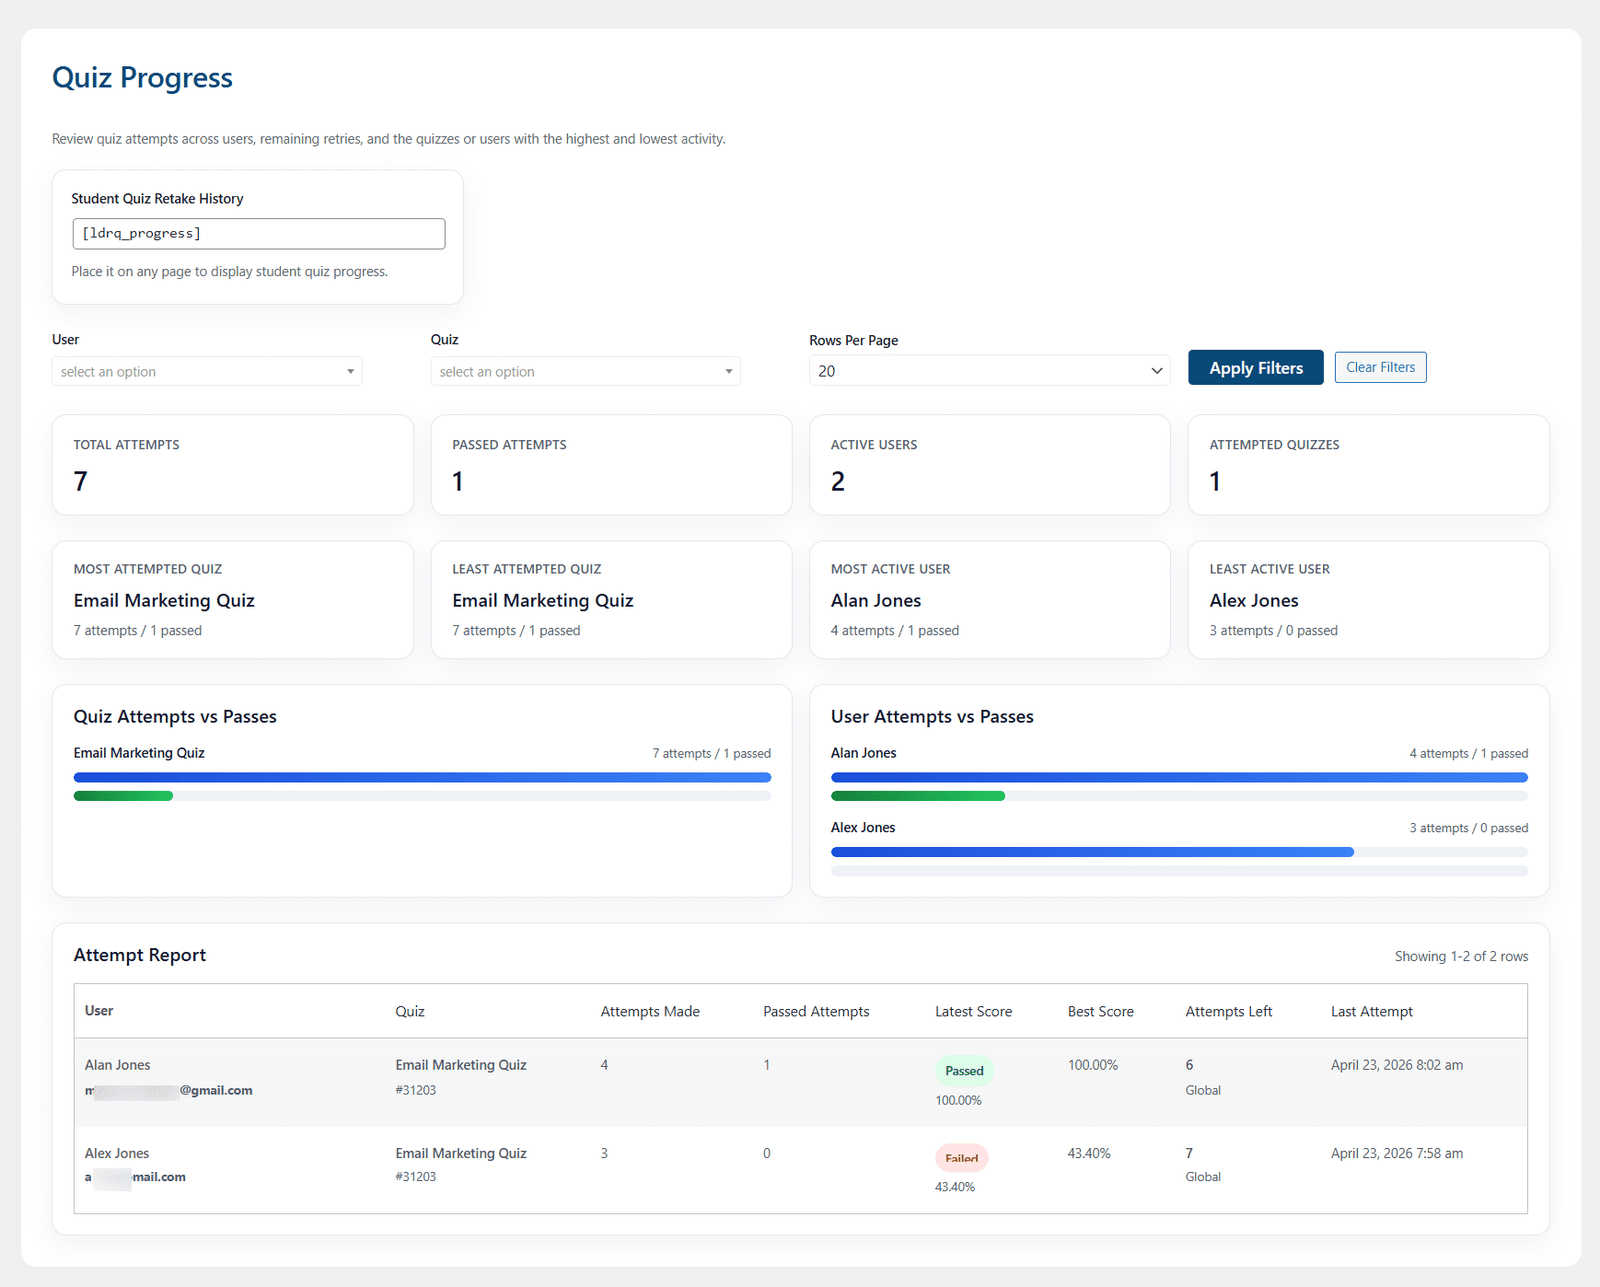Image resolution: width=1600 pixels, height=1287 pixels.
Task: Expand the Rows Per Page selector
Action: [989, 371]
